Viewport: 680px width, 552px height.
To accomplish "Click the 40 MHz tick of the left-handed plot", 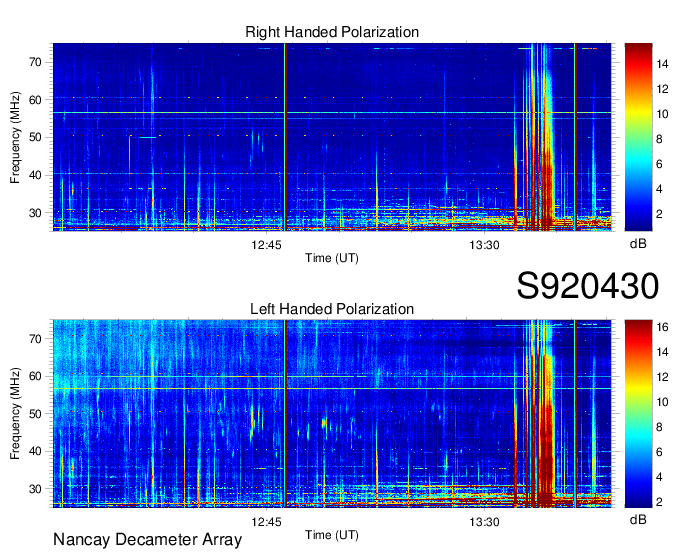I will [x=35, y=451].
